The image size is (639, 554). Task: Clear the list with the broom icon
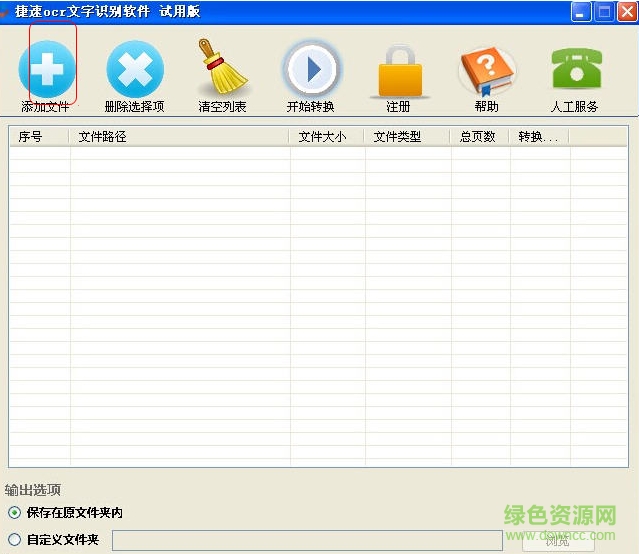click(223, 66)
